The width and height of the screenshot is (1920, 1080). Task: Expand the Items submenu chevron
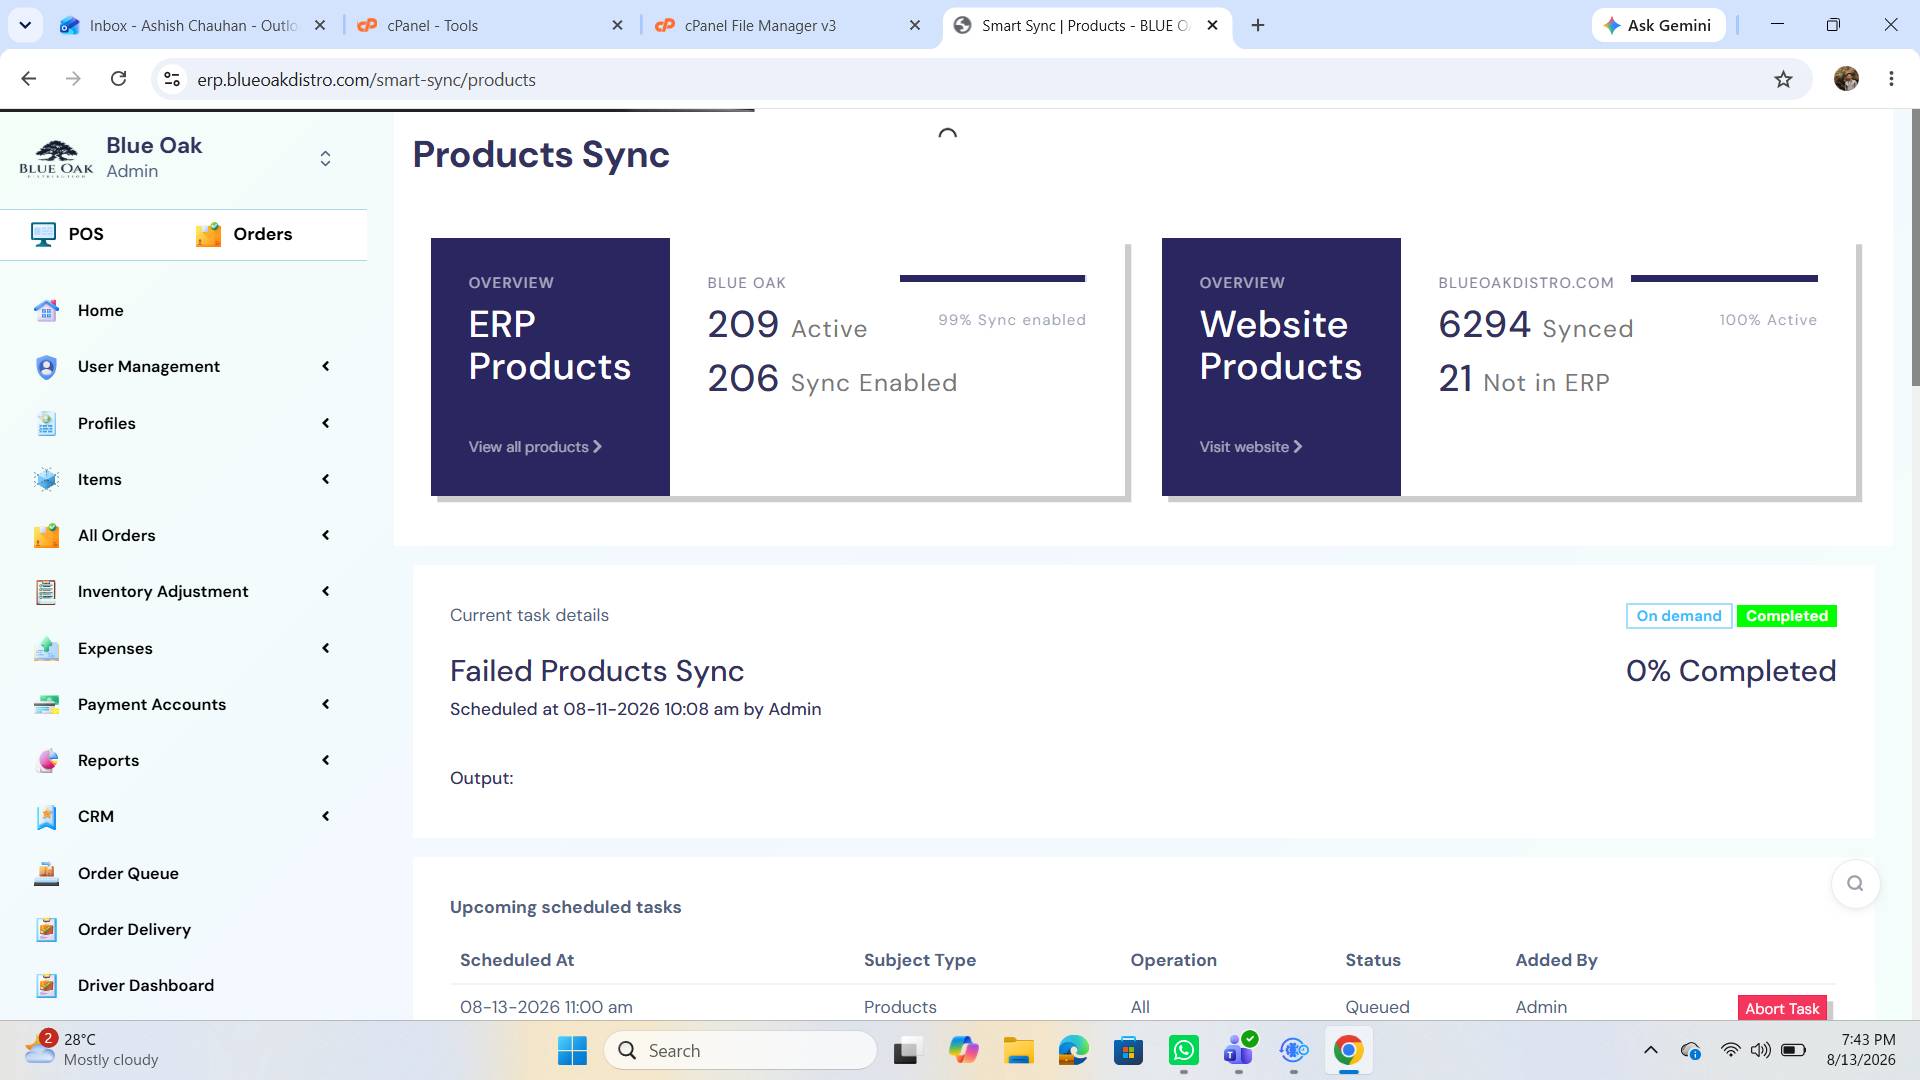(x=325, y=479)
